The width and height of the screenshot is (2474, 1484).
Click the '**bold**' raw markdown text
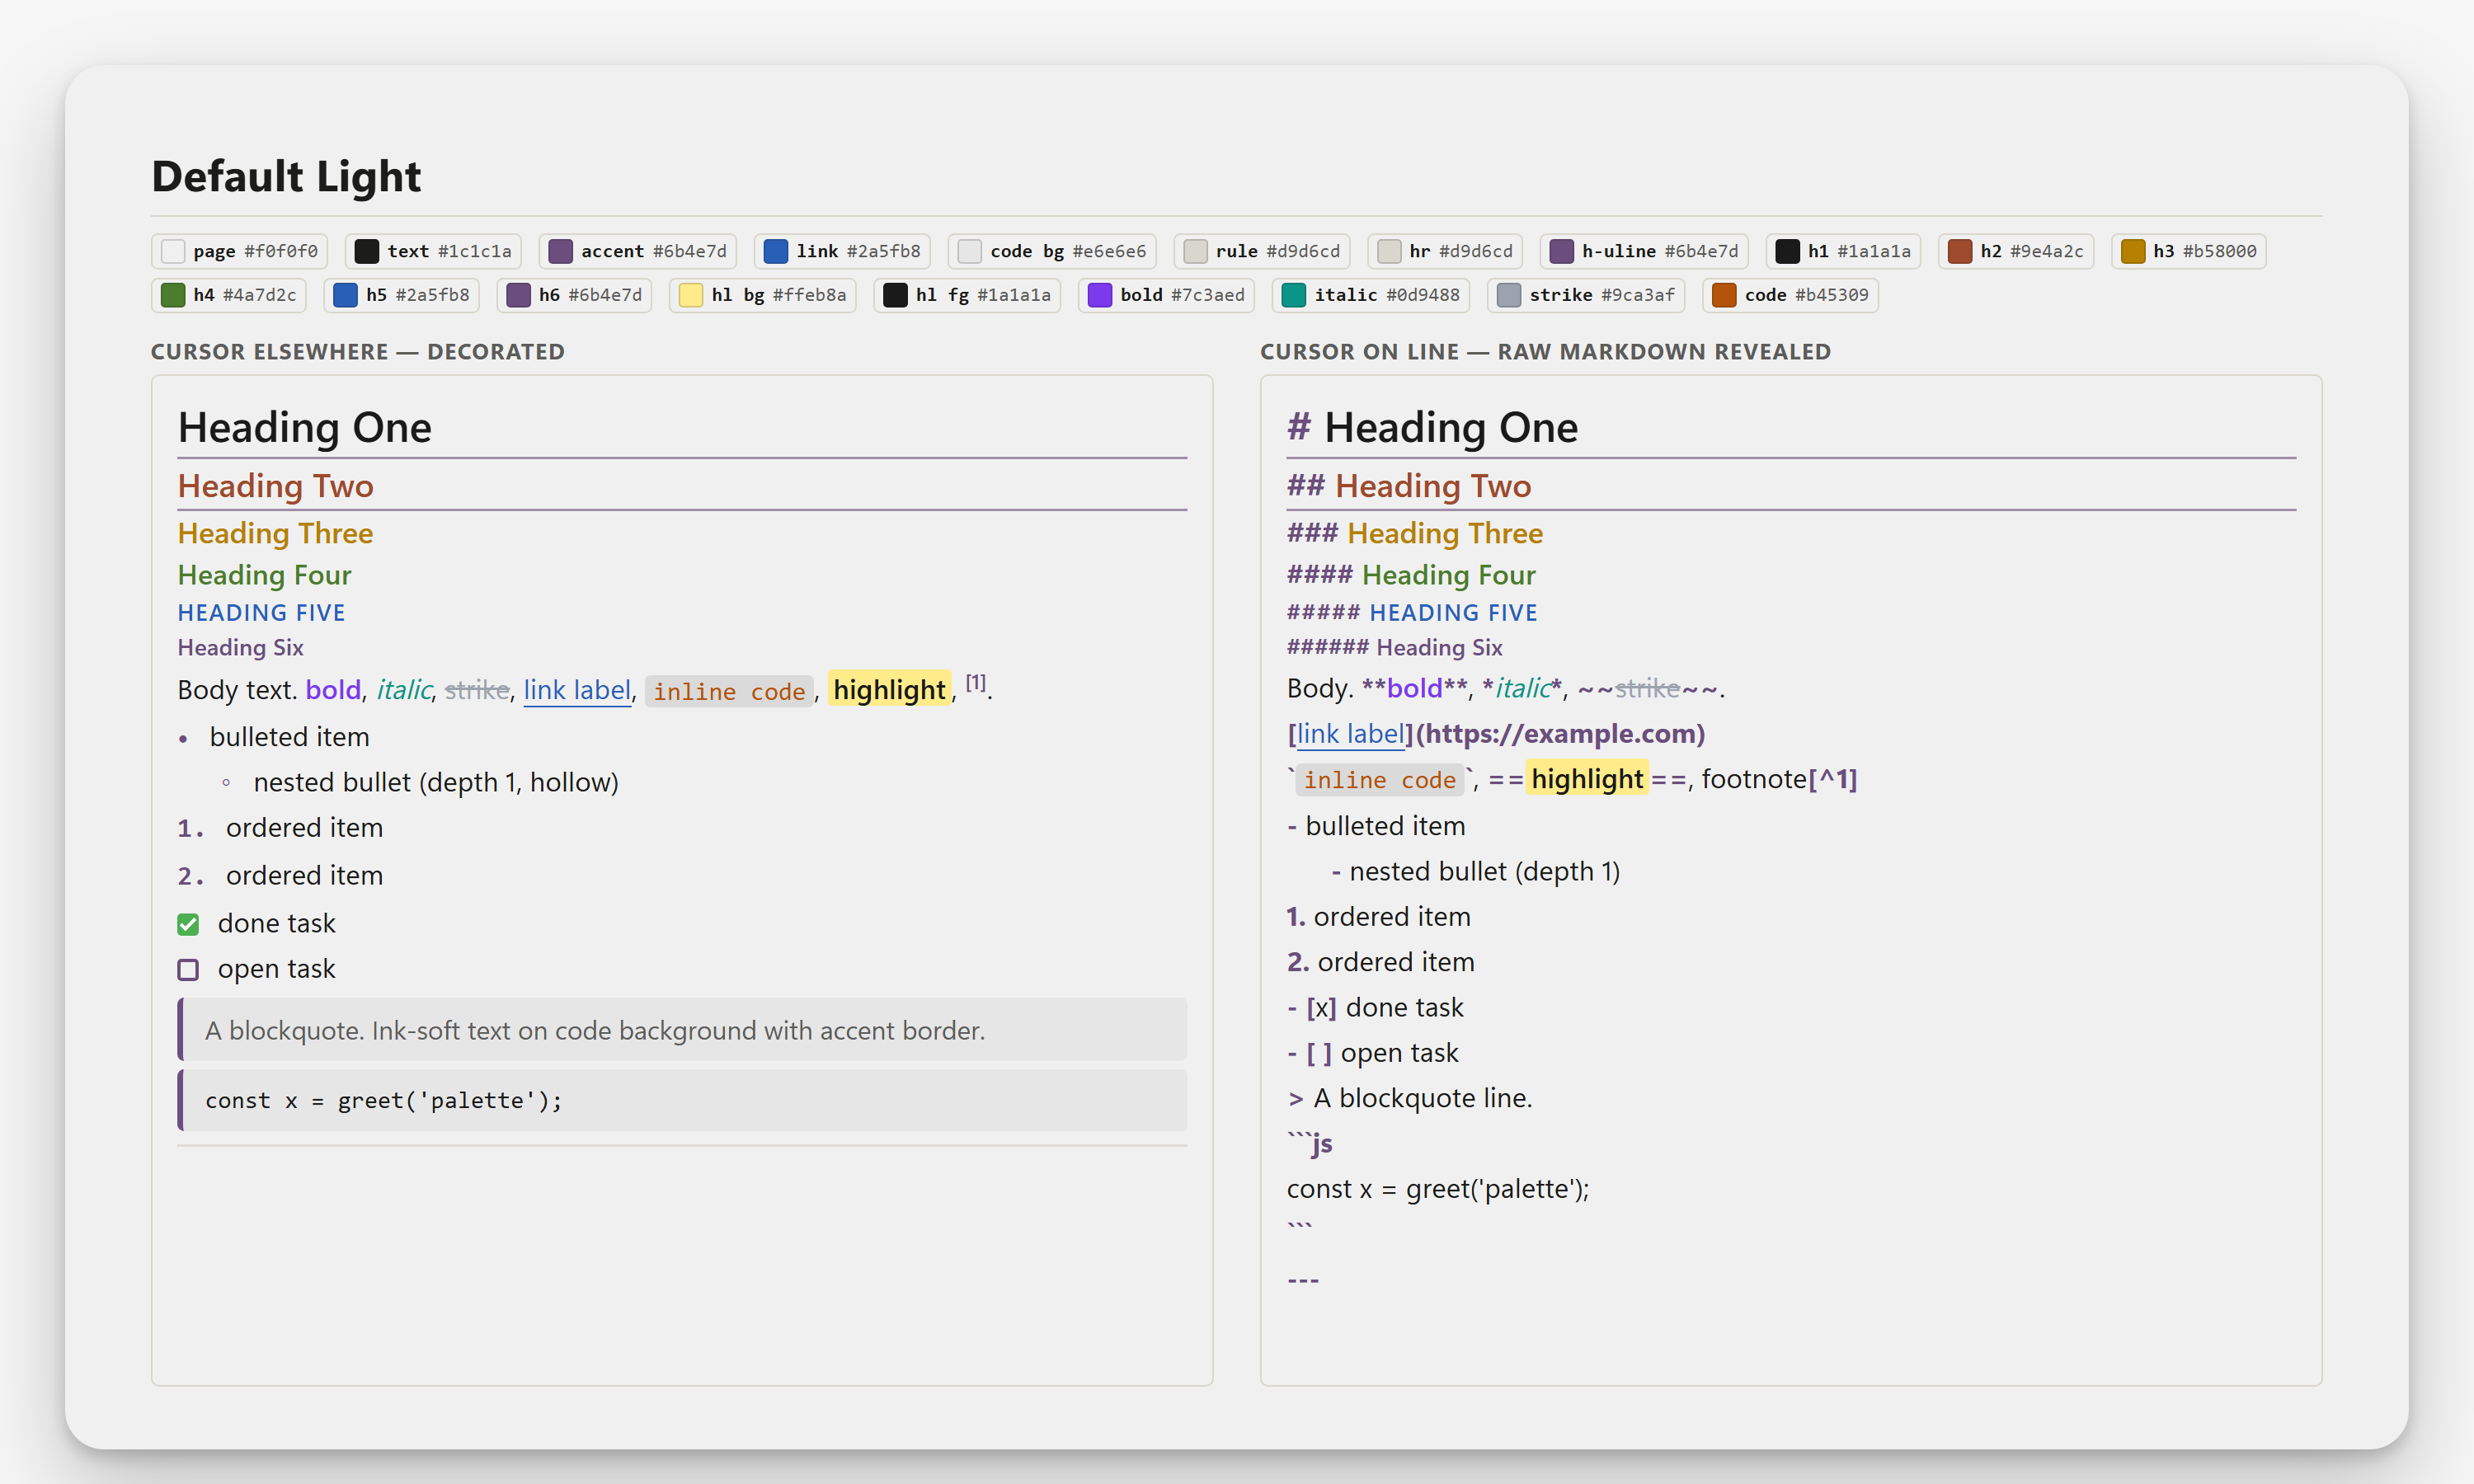1415,688
